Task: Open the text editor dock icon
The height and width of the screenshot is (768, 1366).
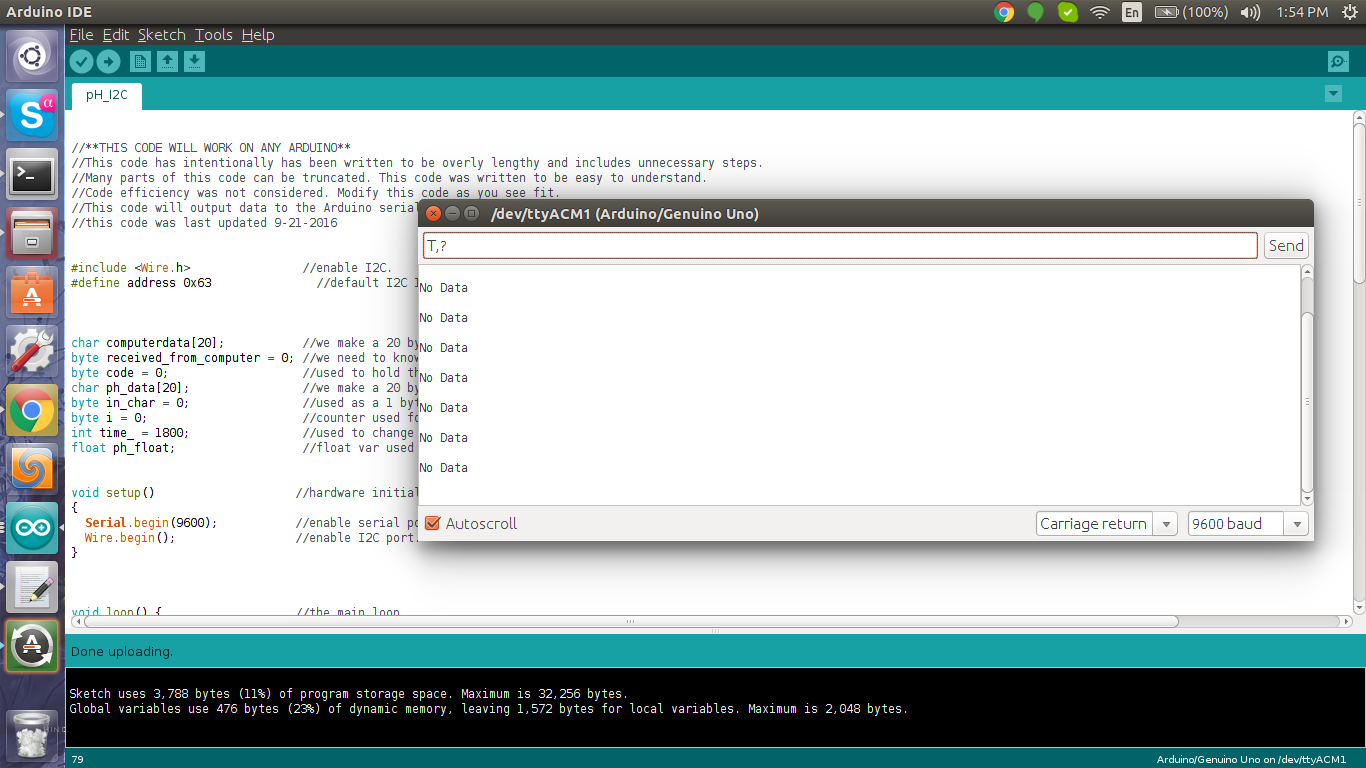Action: (32, 587)
